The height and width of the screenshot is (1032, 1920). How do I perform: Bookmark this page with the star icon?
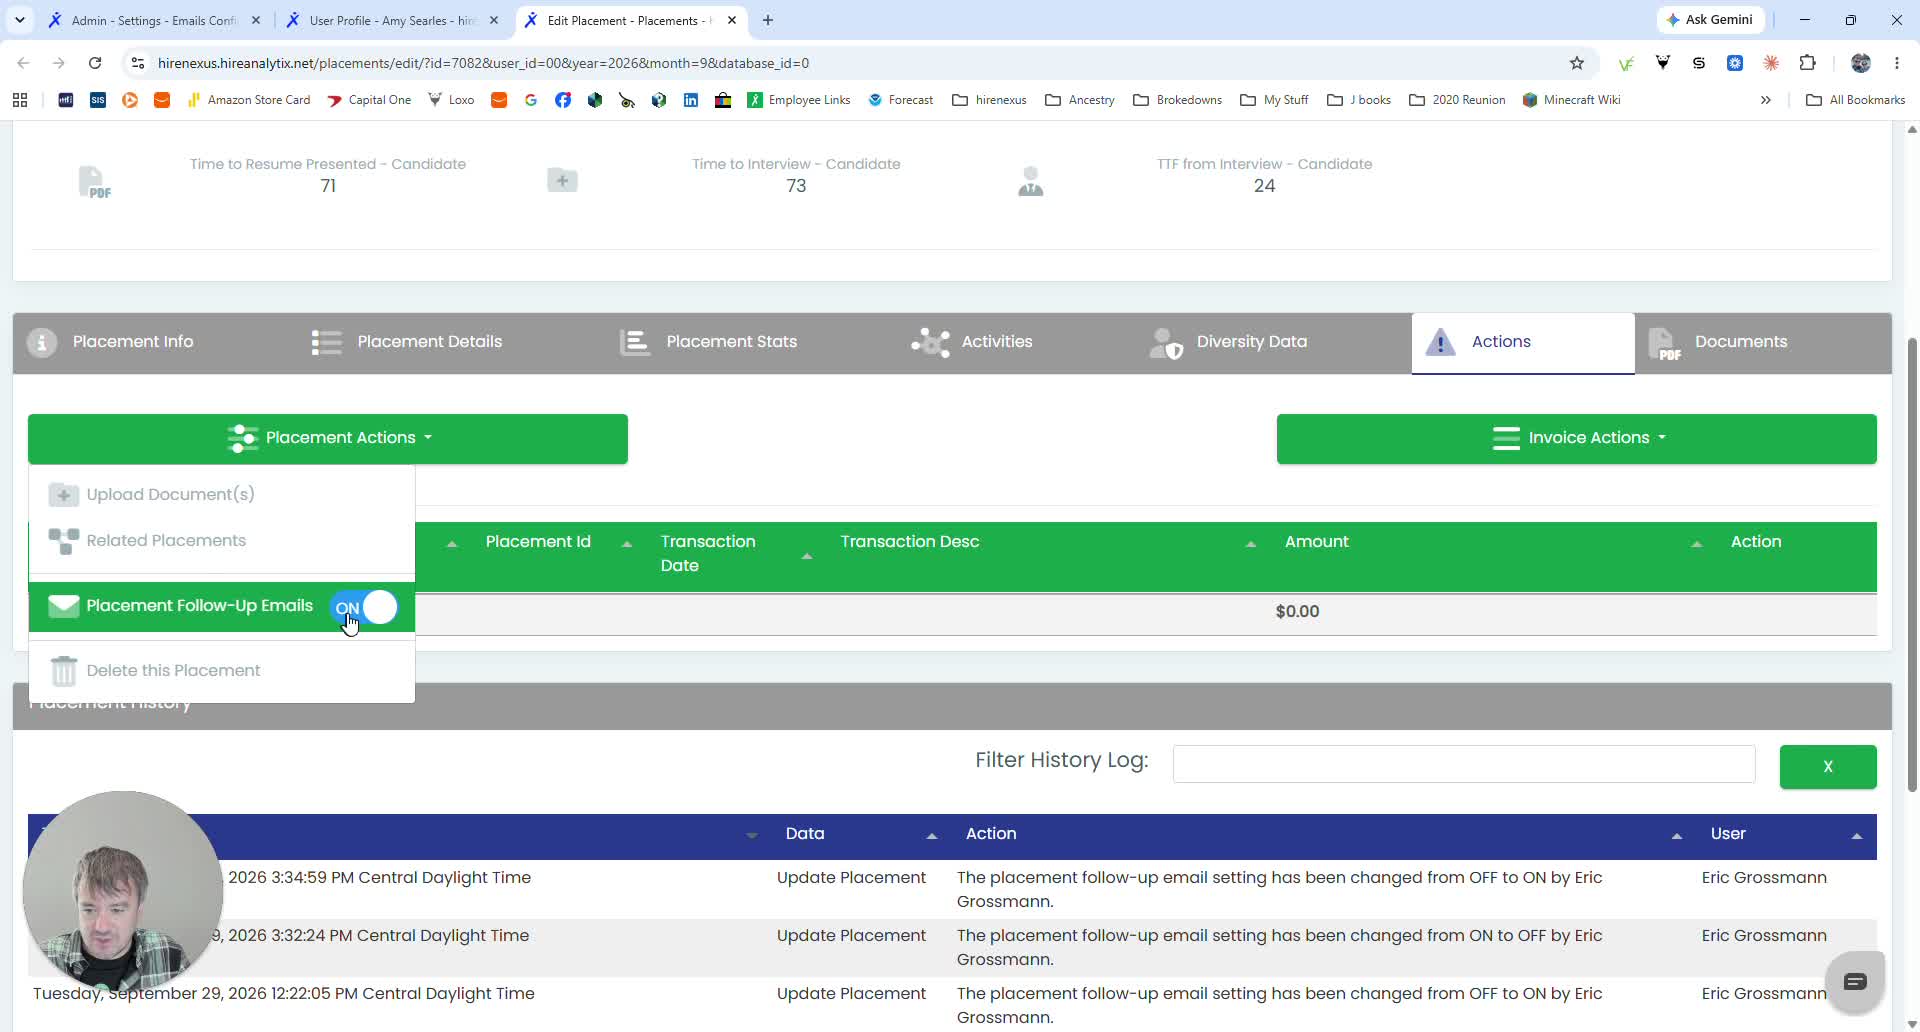[1577, 63]
